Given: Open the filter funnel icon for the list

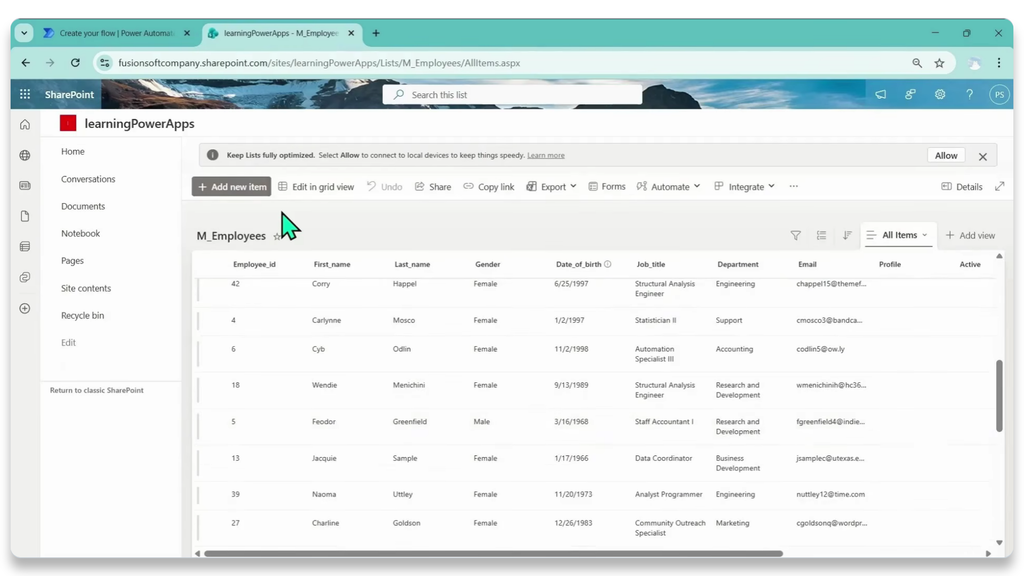Looking at the screenshot, I should coord(795,235).
